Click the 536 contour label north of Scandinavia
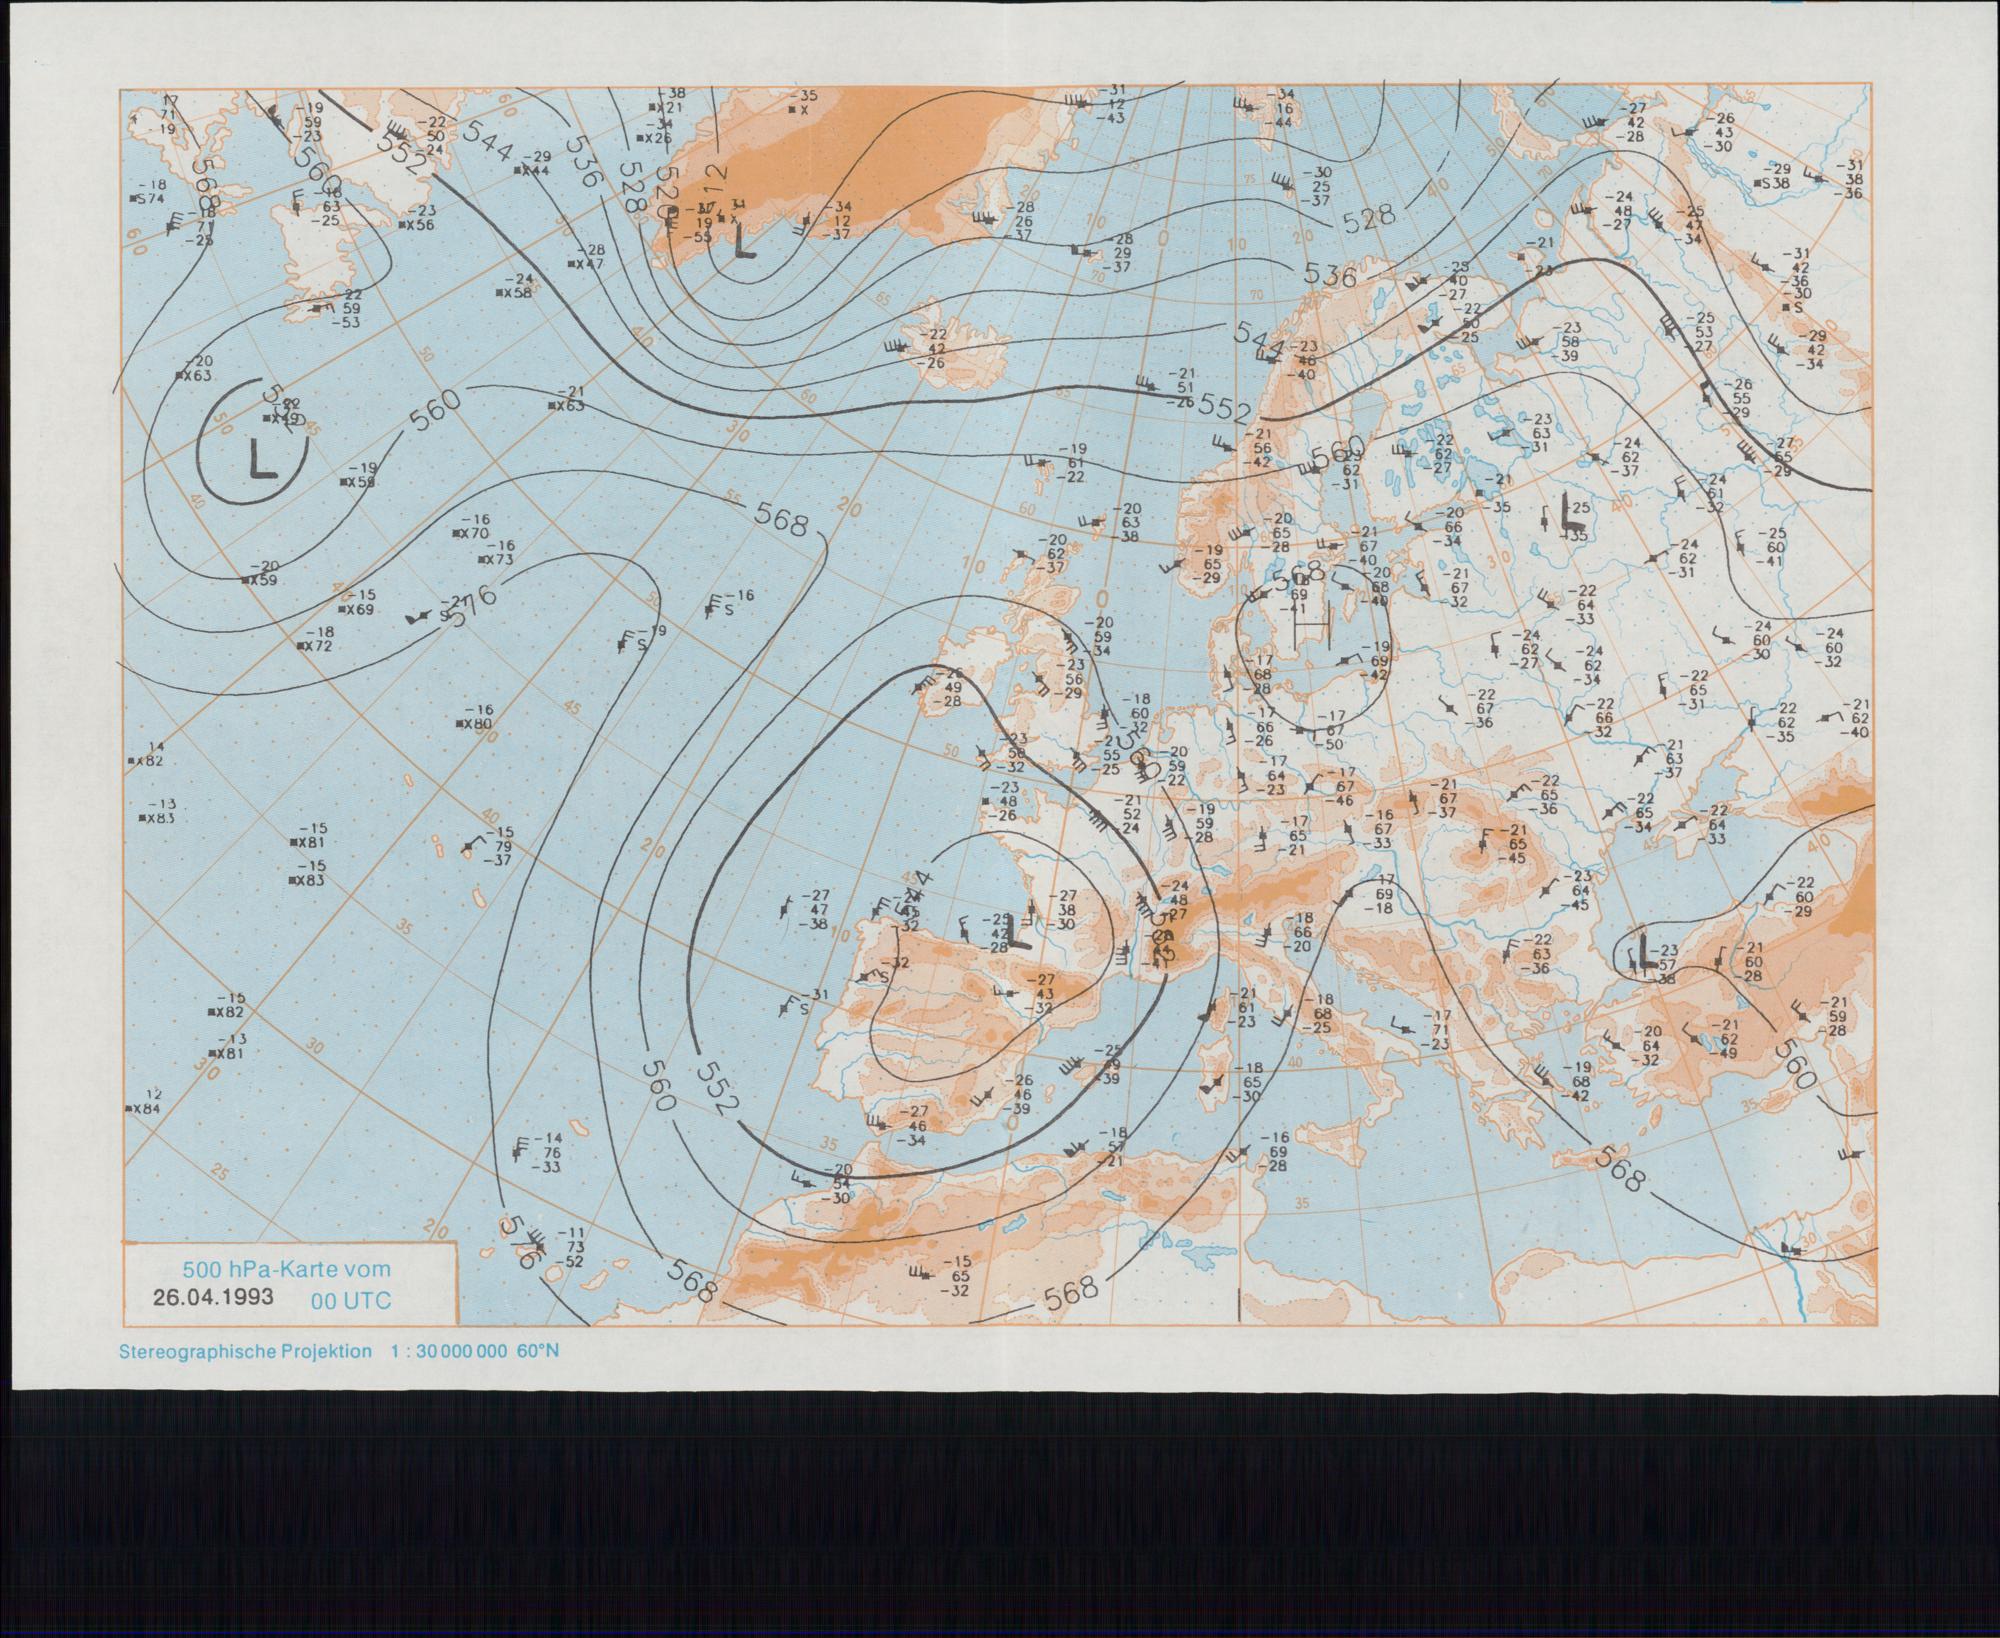The height and width of the screenshot is (1638, 2000). tap(1329, 275)
